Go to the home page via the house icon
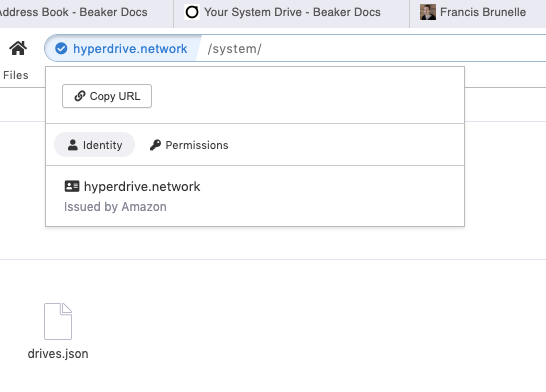 point(18,48)
